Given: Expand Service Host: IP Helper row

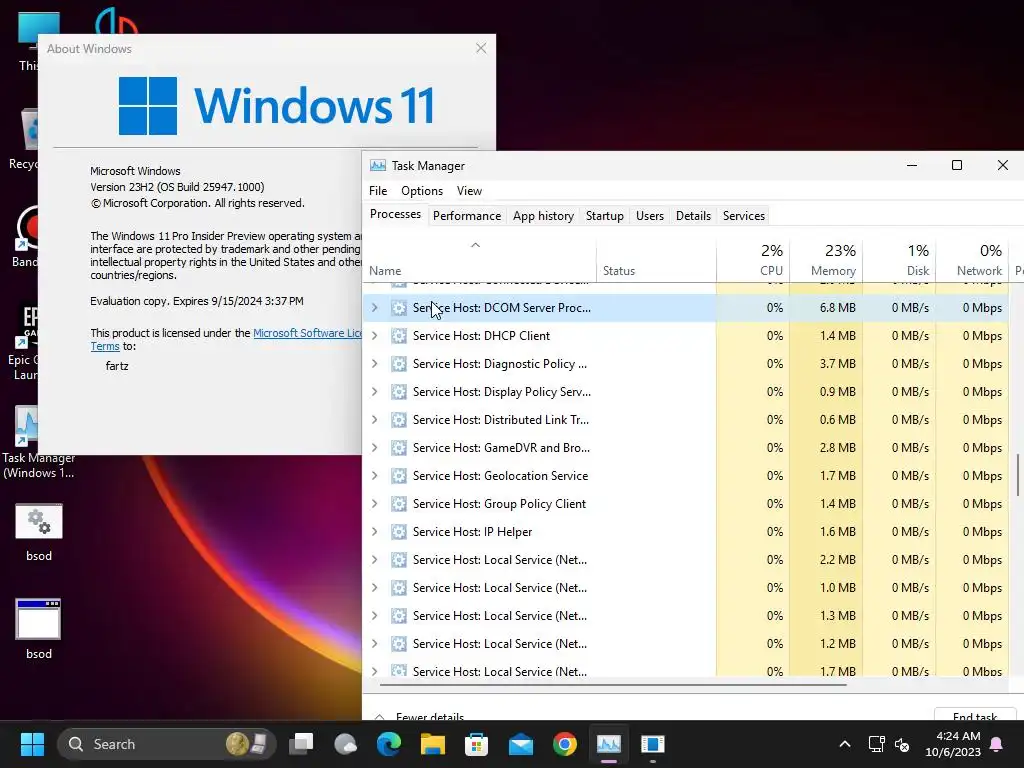Looking at the screenshot, I should coord(374,532).
